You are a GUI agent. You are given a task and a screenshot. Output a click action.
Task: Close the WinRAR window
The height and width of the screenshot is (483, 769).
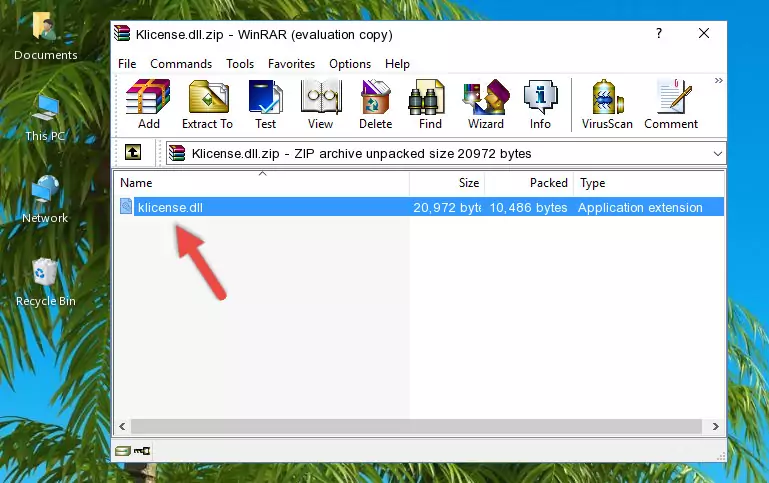coord(704,33)
